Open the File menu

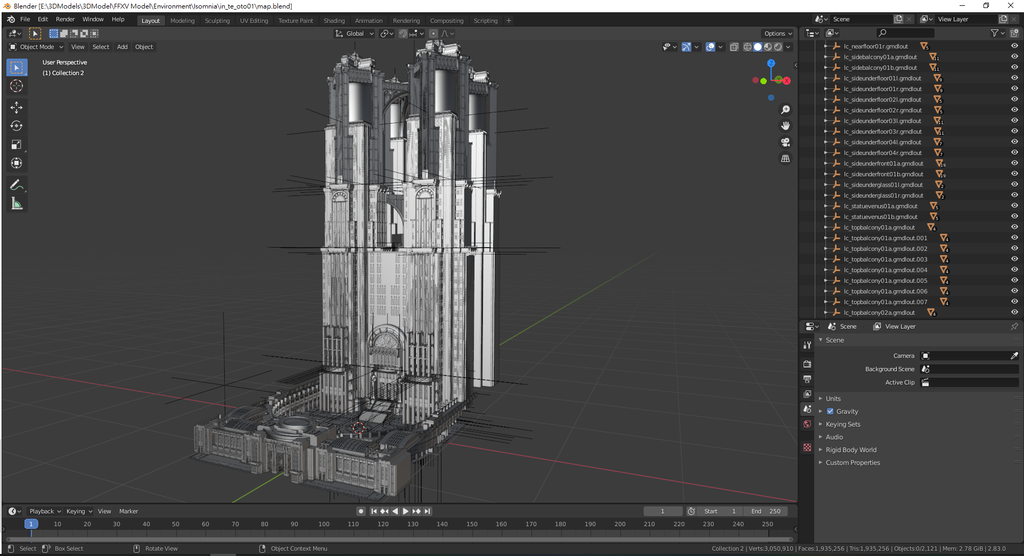coord(25,20)
